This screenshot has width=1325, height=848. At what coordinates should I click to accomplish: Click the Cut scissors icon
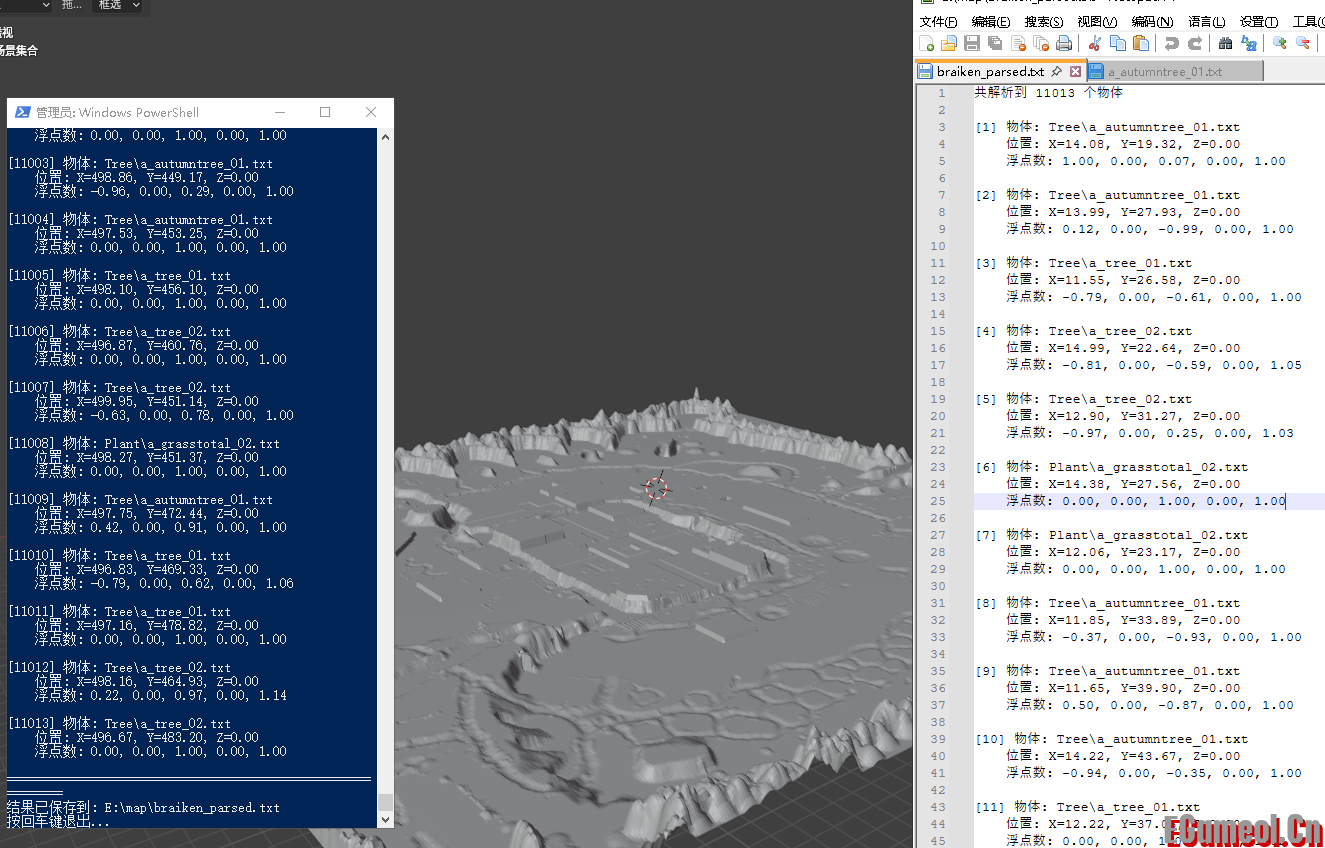pos(1094,43)
